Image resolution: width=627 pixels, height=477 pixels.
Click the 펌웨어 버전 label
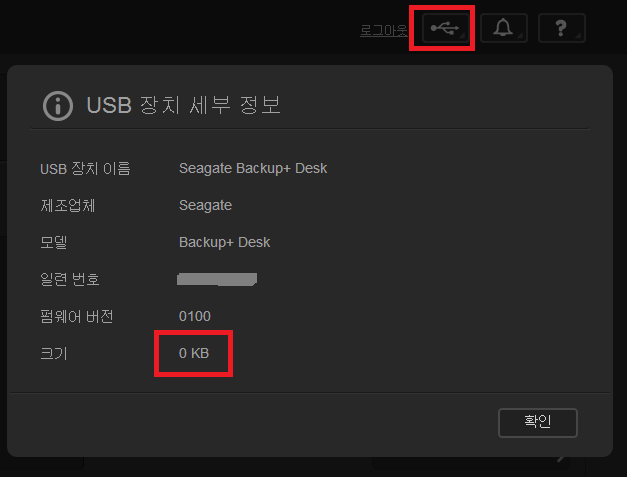(77, 316)
